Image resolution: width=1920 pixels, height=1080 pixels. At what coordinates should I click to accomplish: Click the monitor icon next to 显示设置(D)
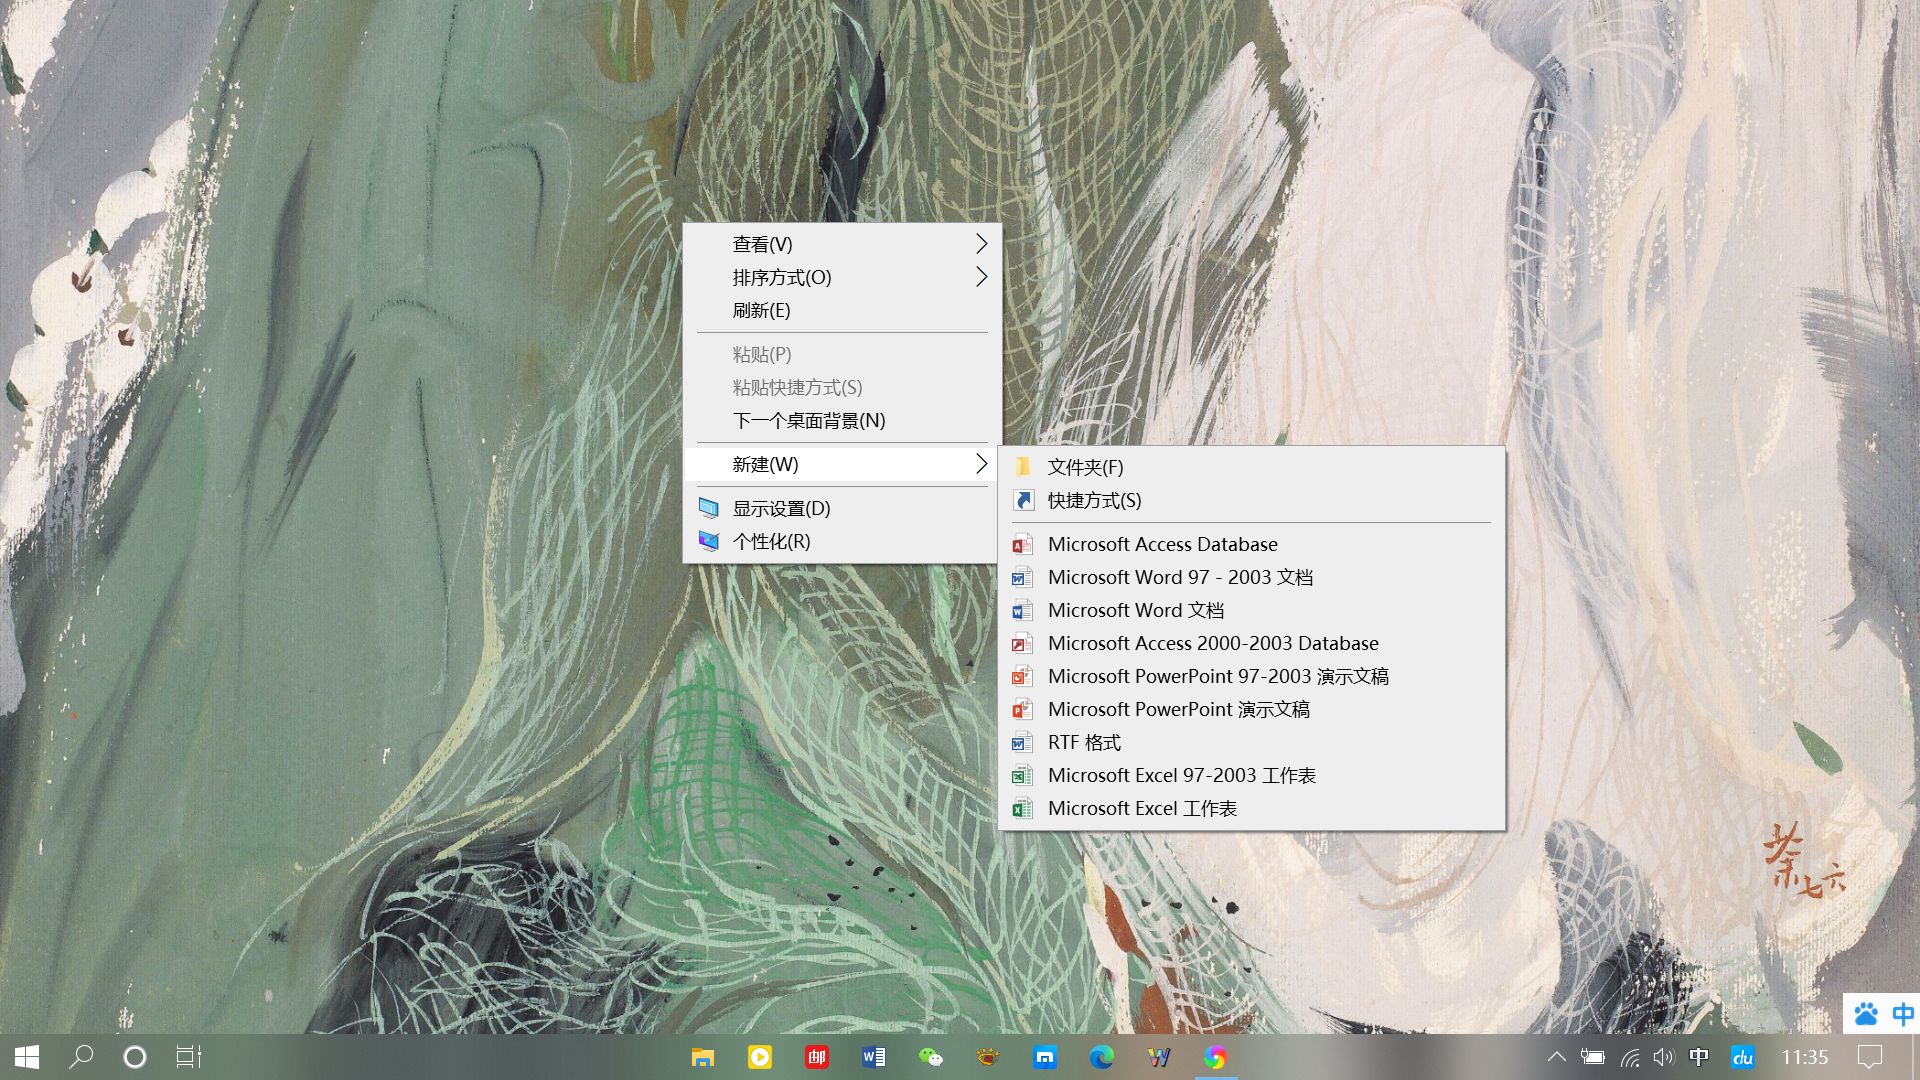point(709,508)
